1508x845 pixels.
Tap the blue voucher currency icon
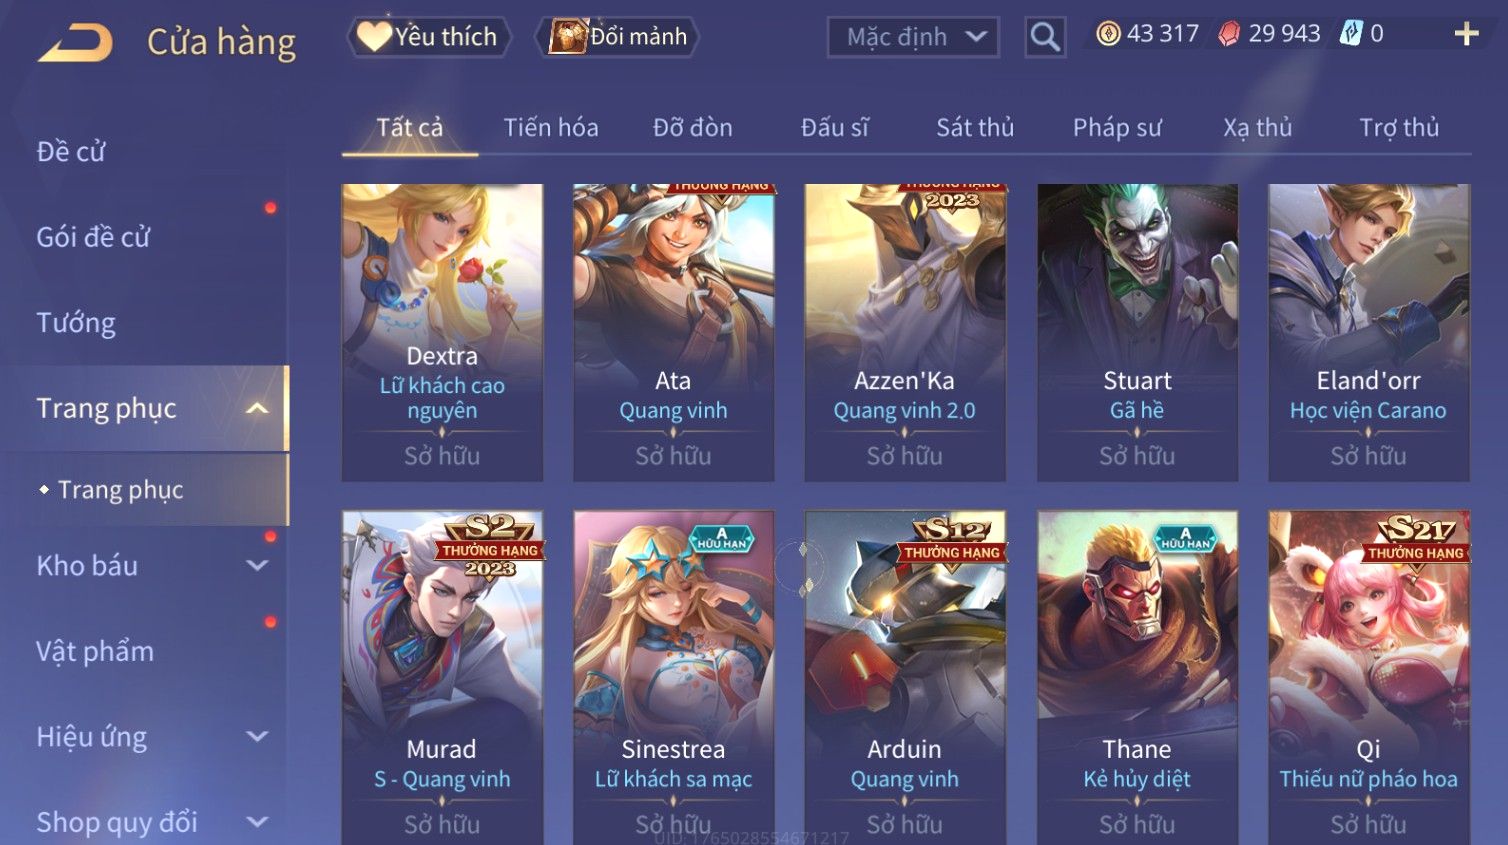click(1351, 33)
